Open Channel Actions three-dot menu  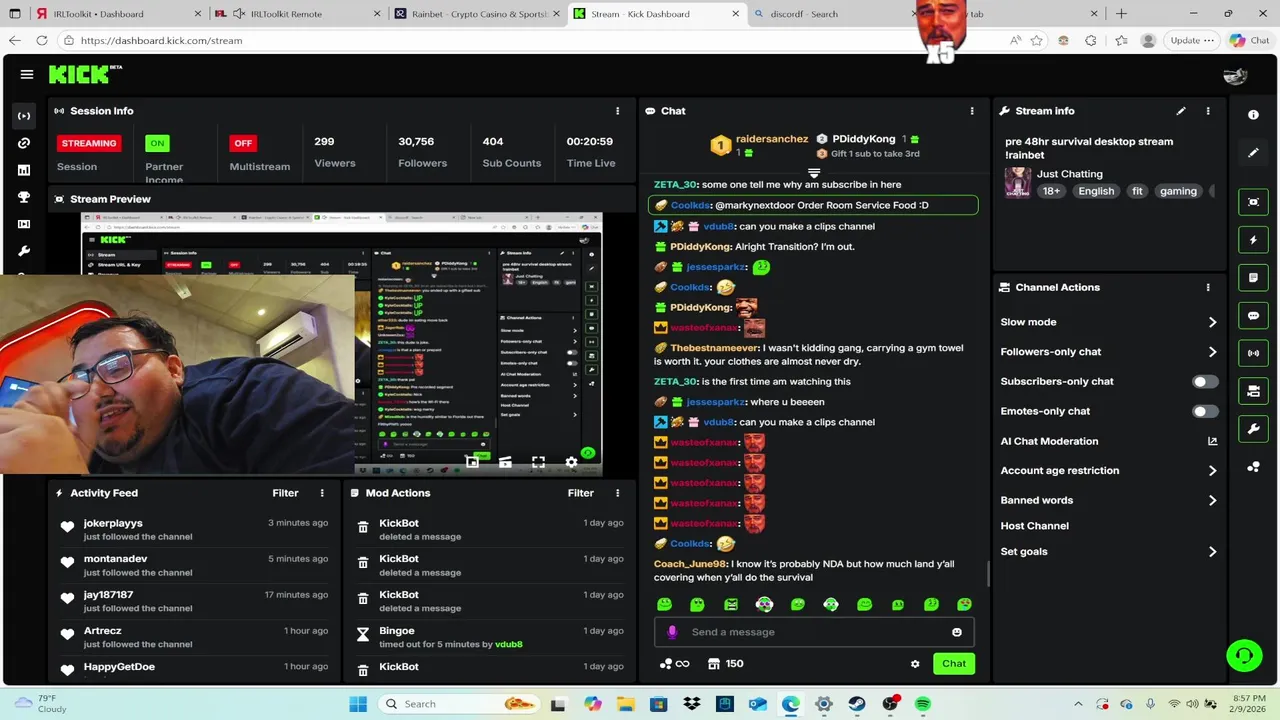1208,287
